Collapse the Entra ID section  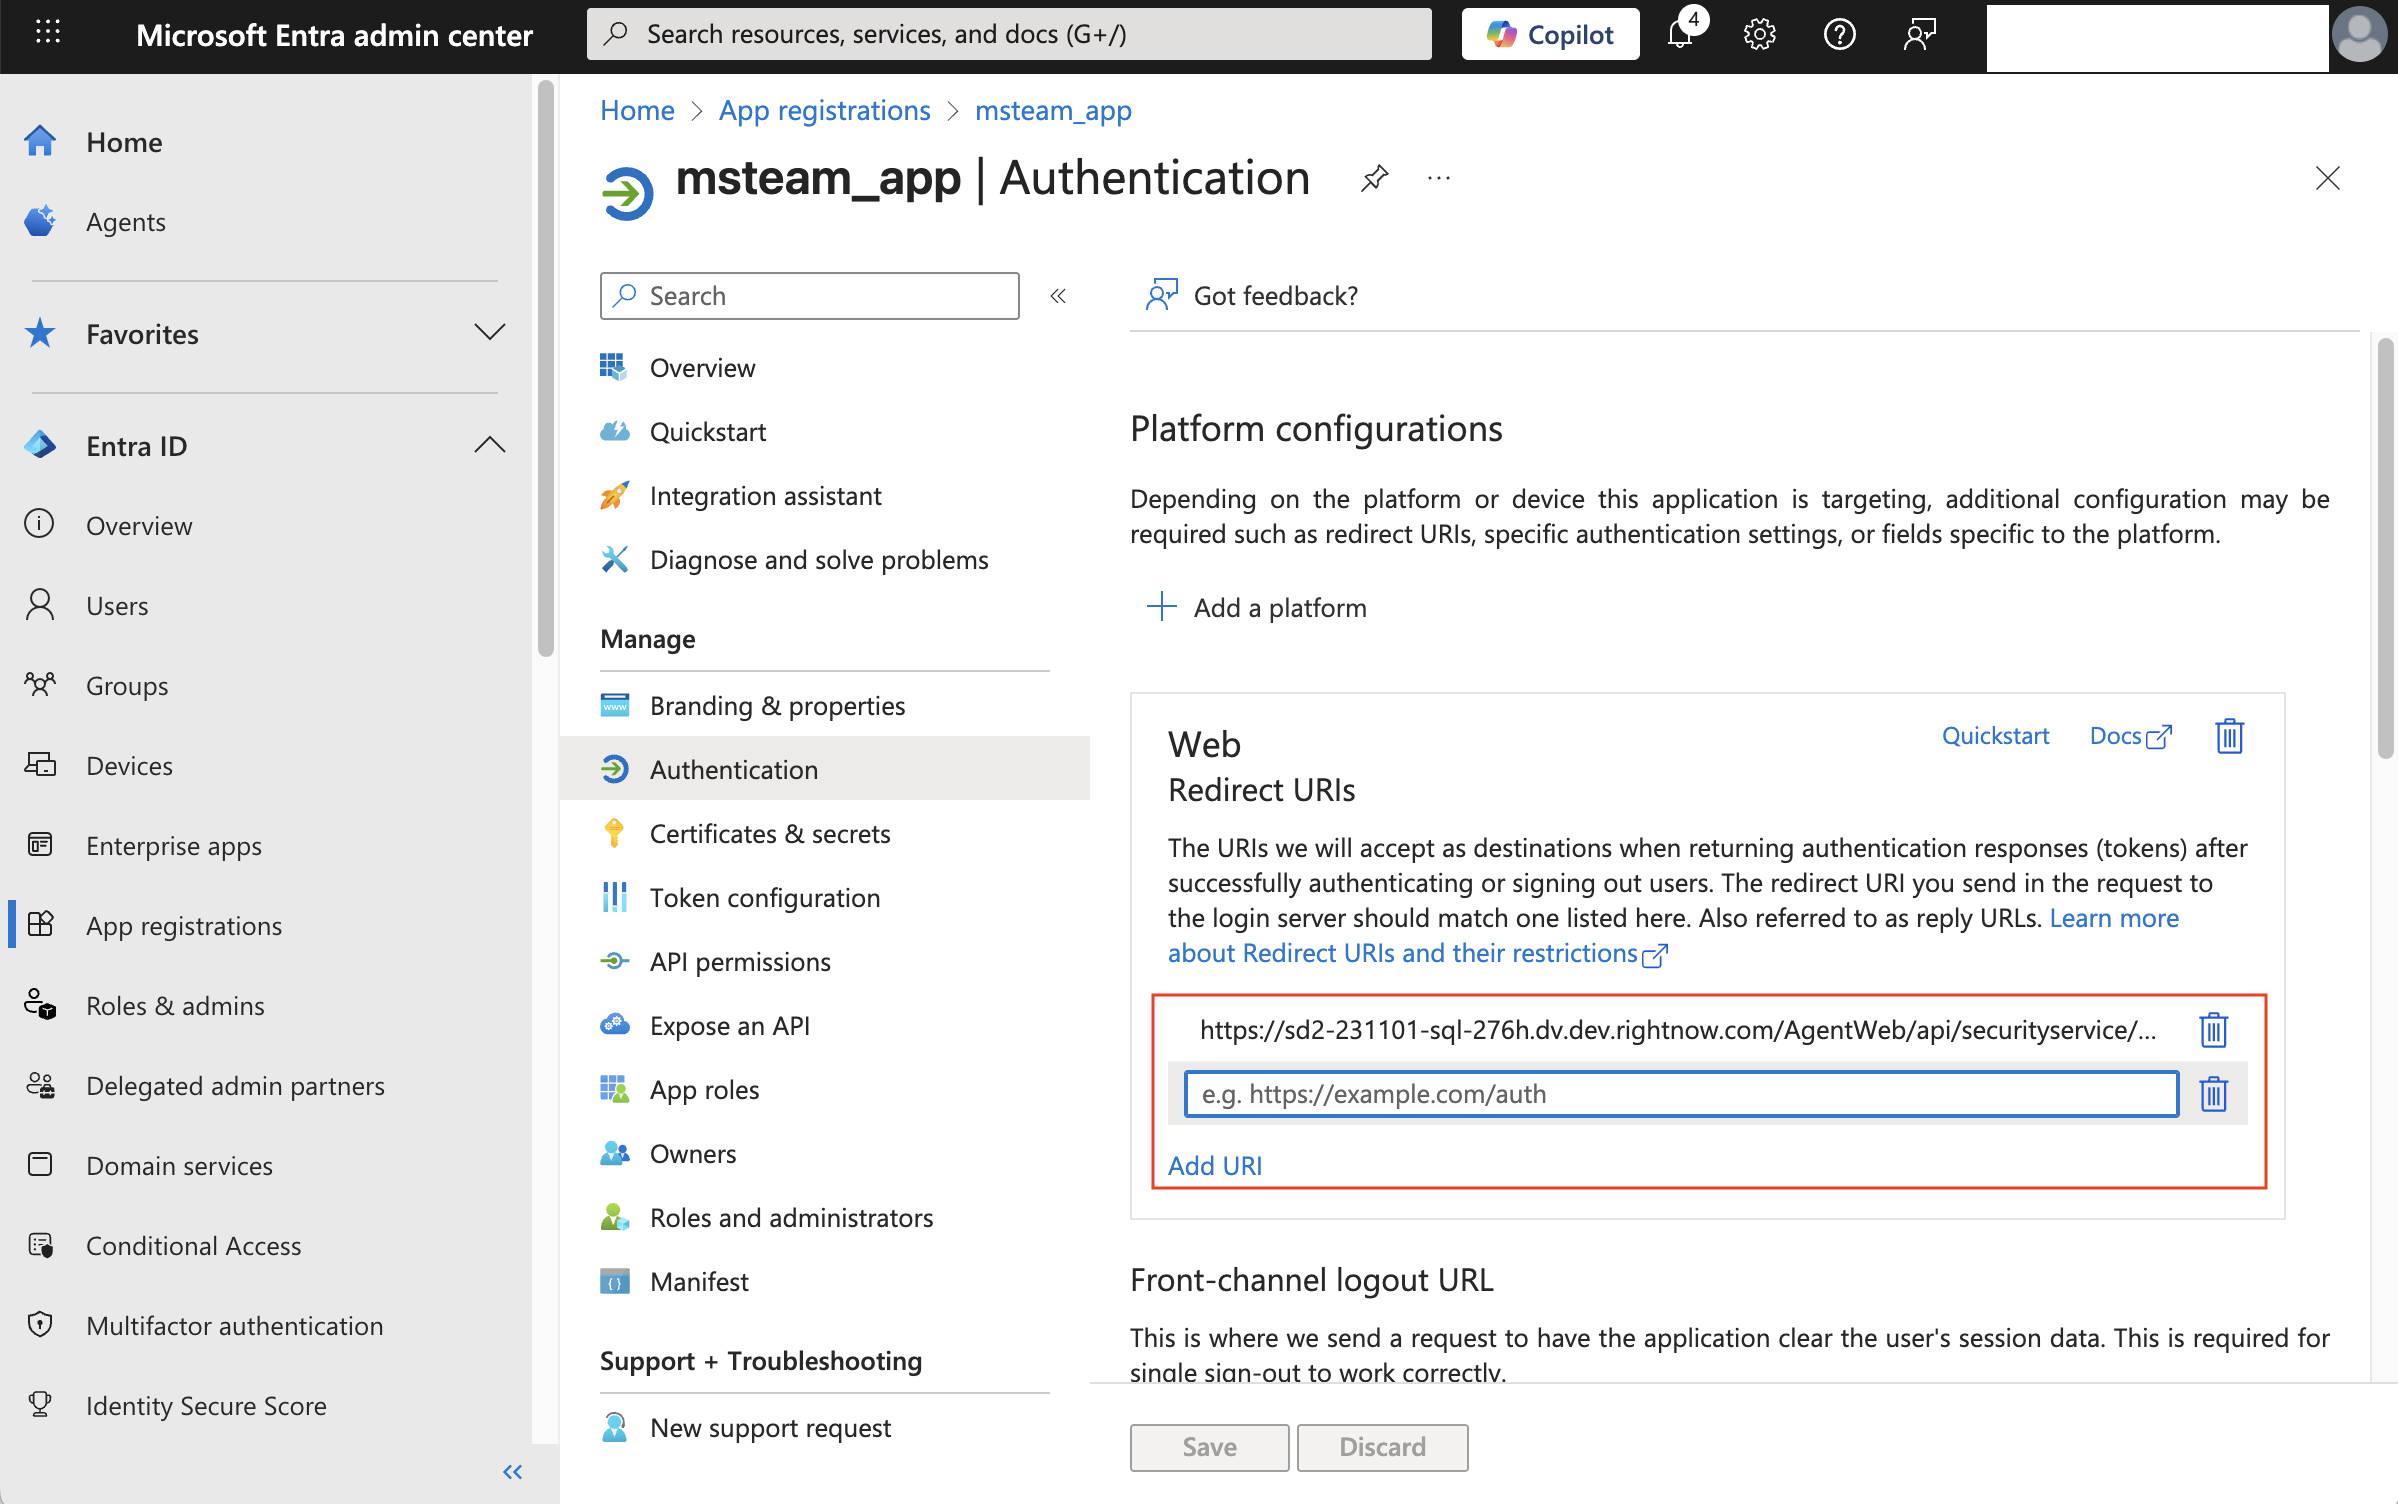[x=489, y=445]
